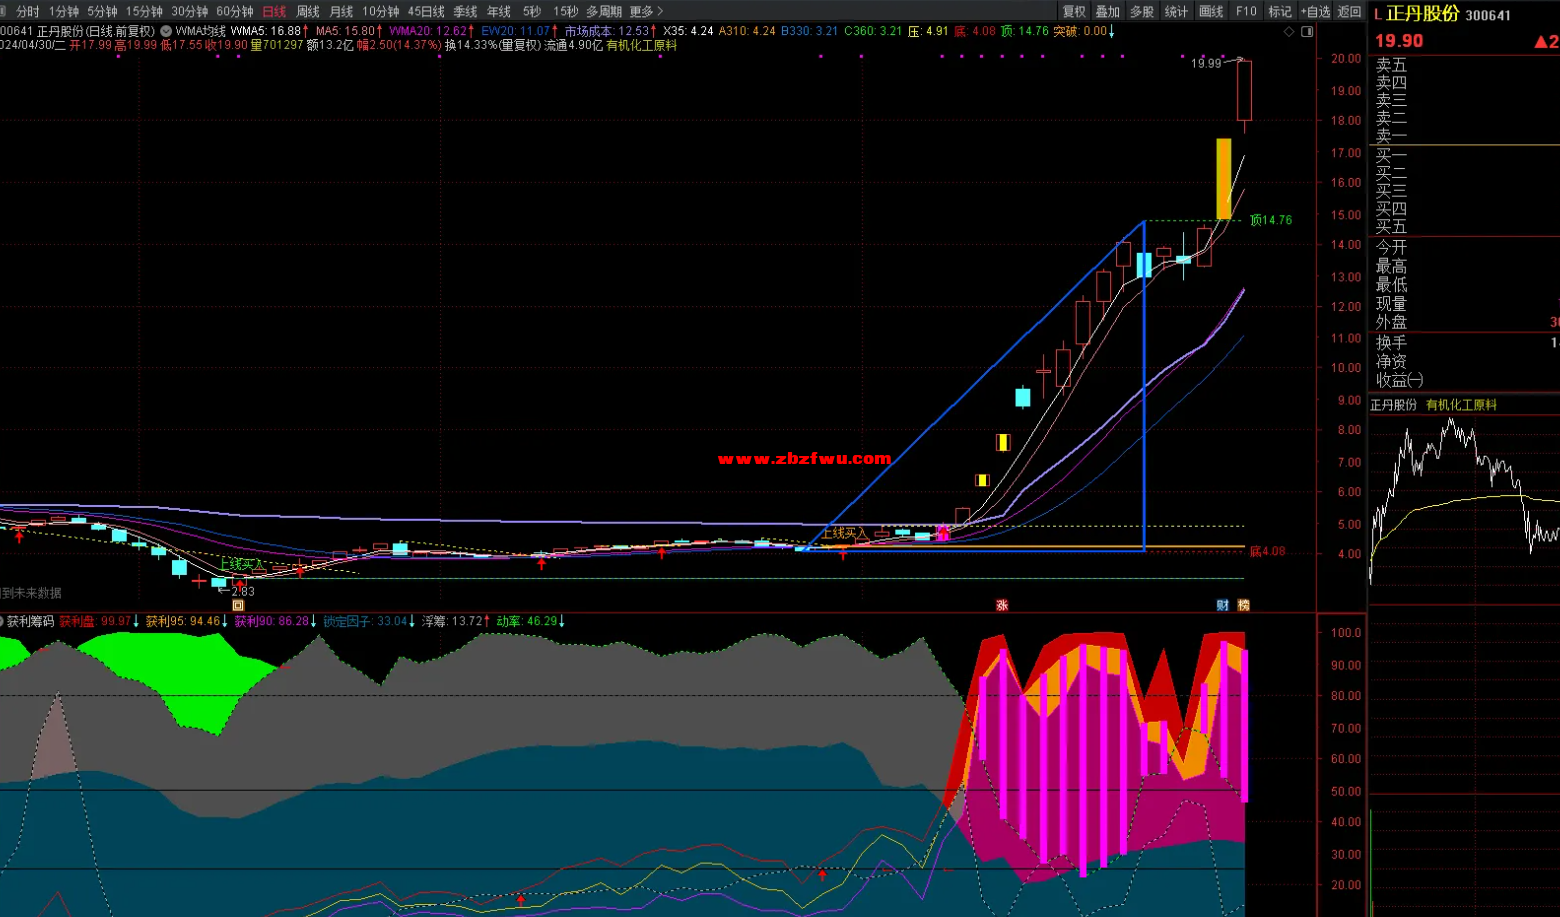Switch to 周线 weekly chart
Screen dimensions: 1560x917
[308, 11]
